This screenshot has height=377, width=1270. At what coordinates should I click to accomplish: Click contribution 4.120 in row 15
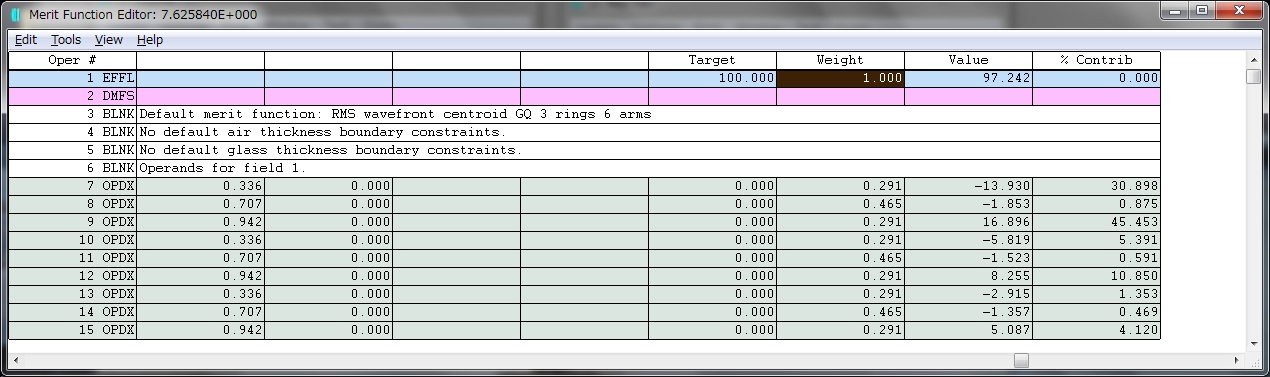[x=1096, y=330]
